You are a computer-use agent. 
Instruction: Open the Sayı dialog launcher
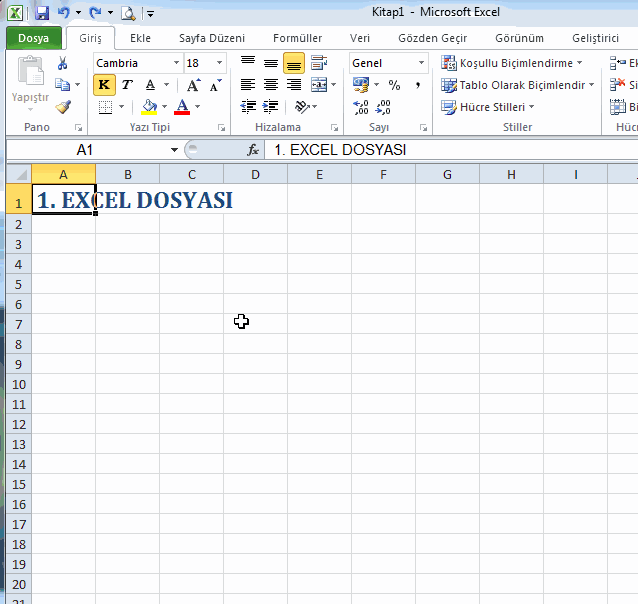pyautogui.click(x=423, y=128)
